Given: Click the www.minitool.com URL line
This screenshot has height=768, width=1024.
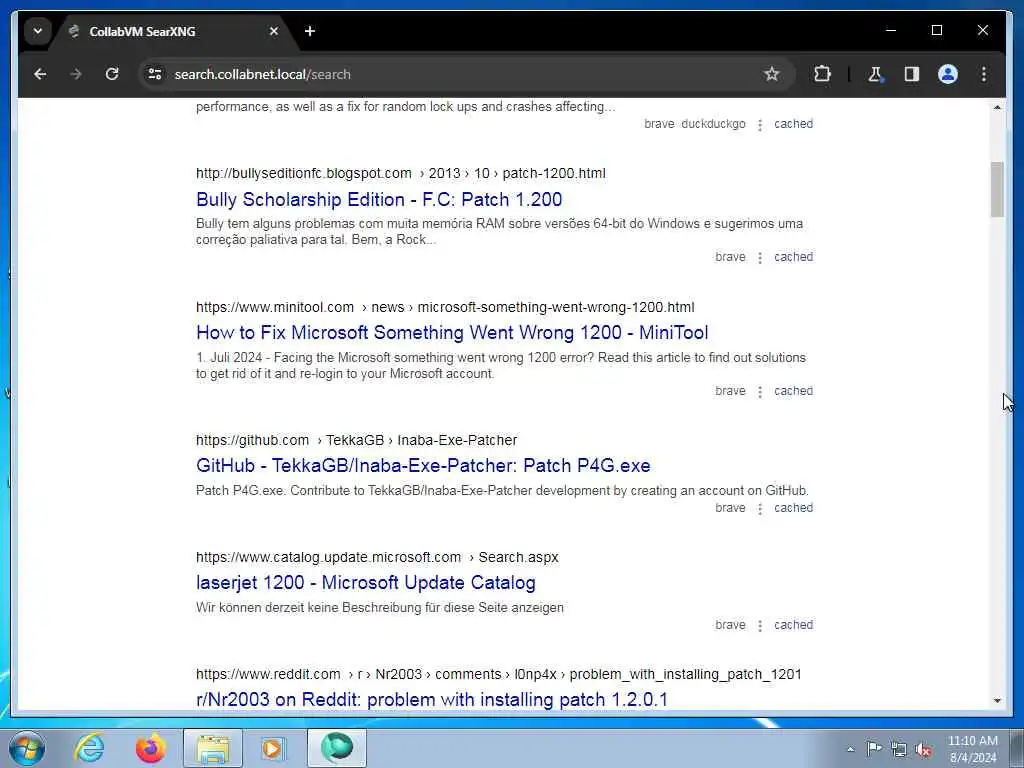Looking at the screenshot, I should pyautogui.click(x=445, y=307).
